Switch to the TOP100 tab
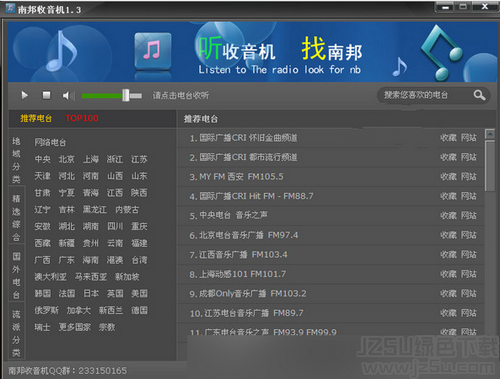 coord(82,118)
